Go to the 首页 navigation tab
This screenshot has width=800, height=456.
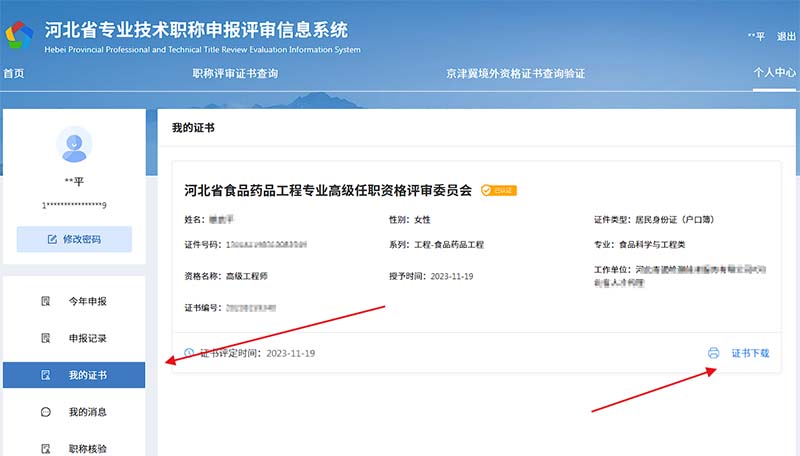coord(13,74)
